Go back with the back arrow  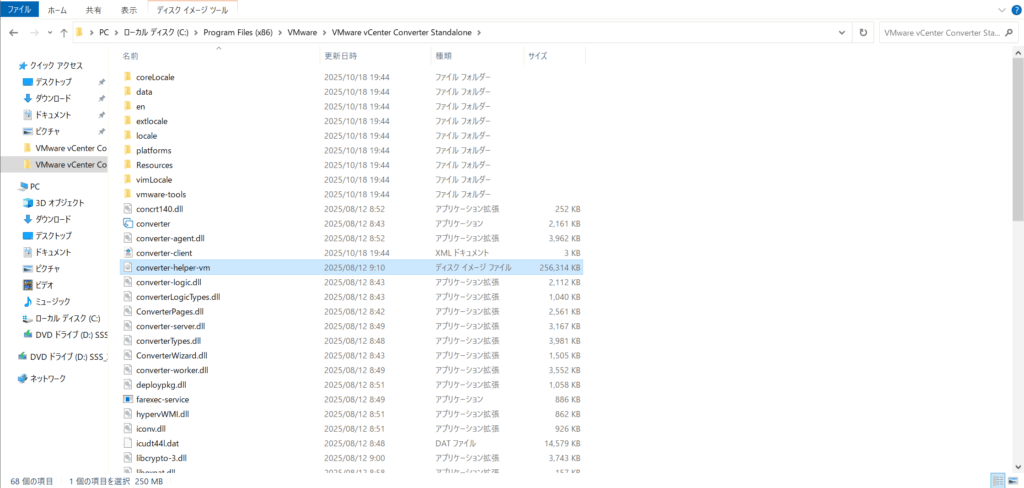13,32
